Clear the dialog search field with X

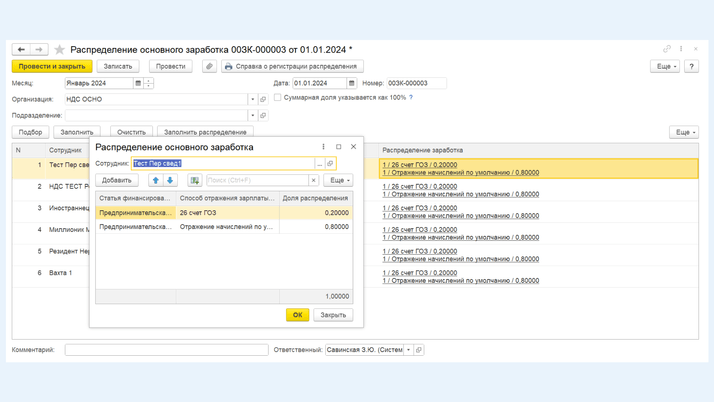click(x=313, y=181)
